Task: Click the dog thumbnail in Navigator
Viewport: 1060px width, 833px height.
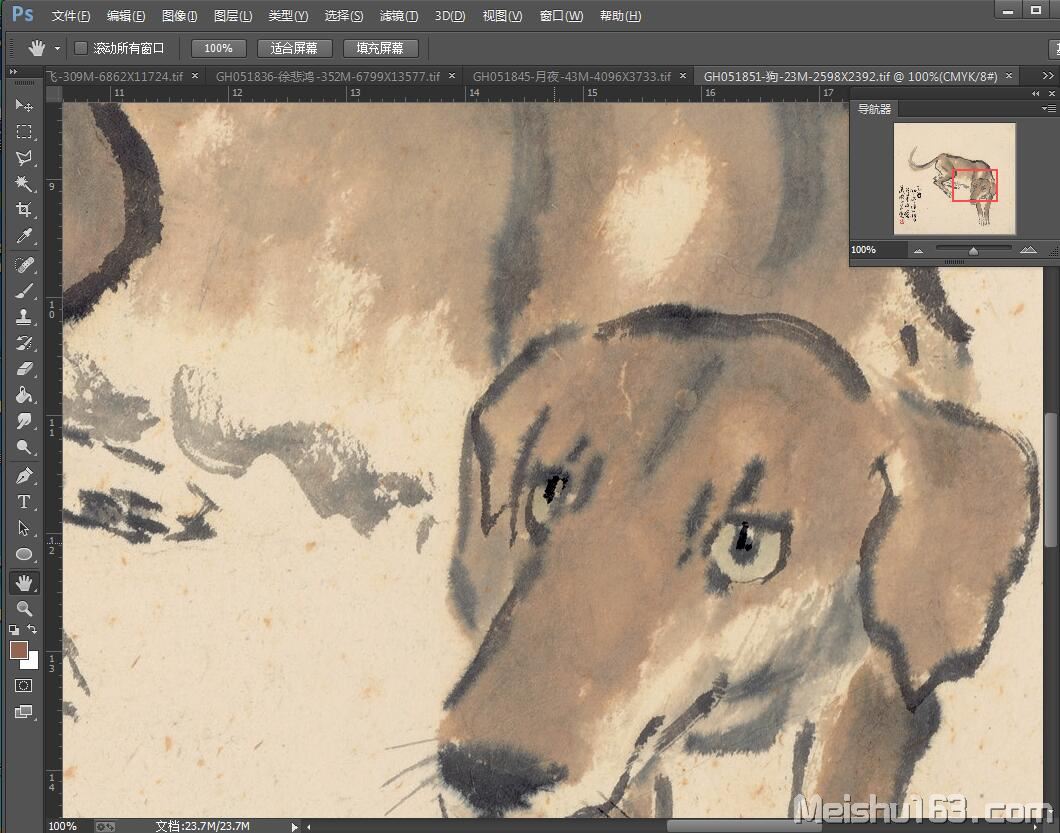Action: 955,178
